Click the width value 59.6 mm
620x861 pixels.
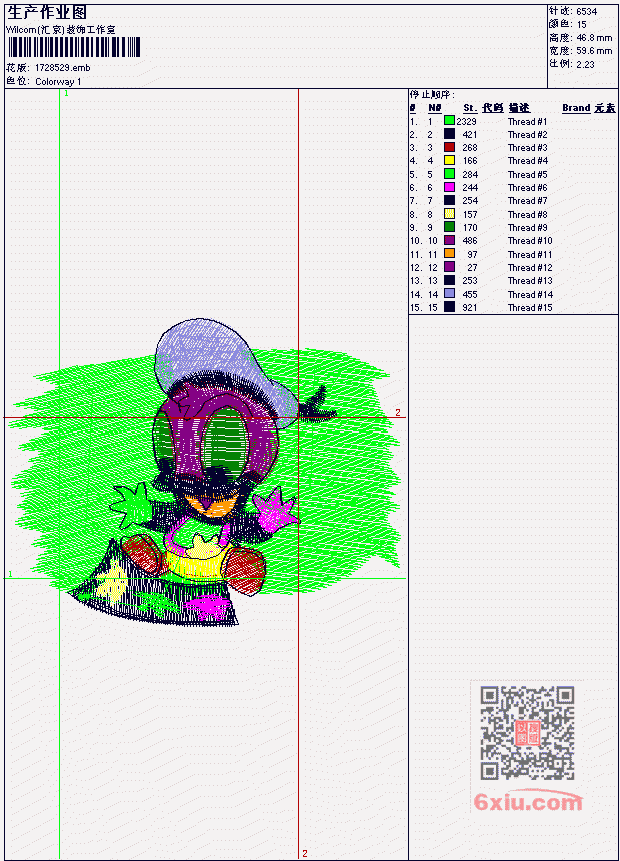594,51
